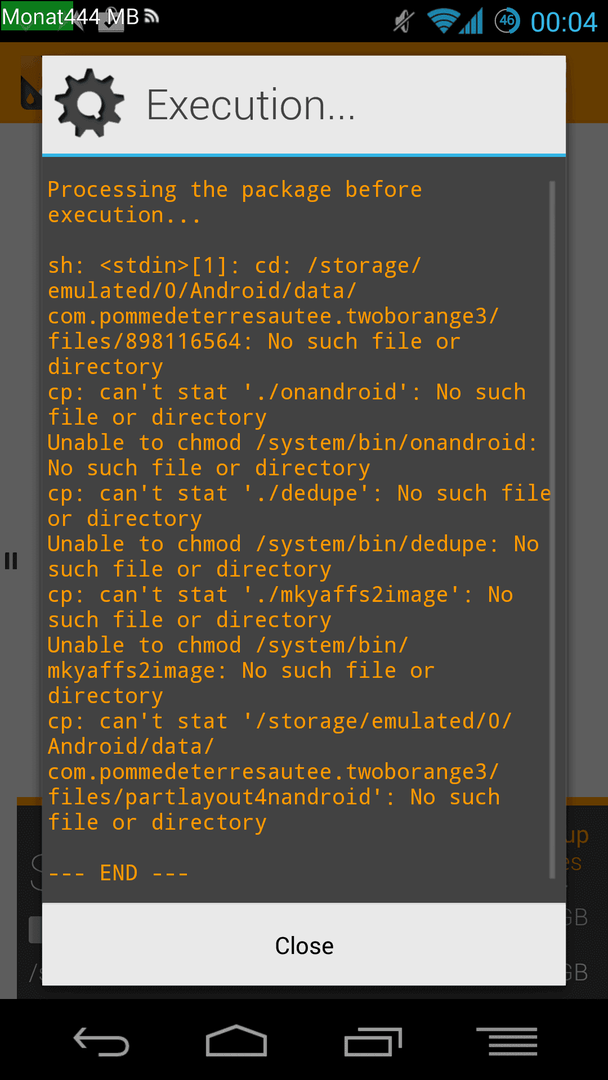608x1080 pixels.
Task: Tap the 00:04 clock in the status bar
Action: point(563,21)
